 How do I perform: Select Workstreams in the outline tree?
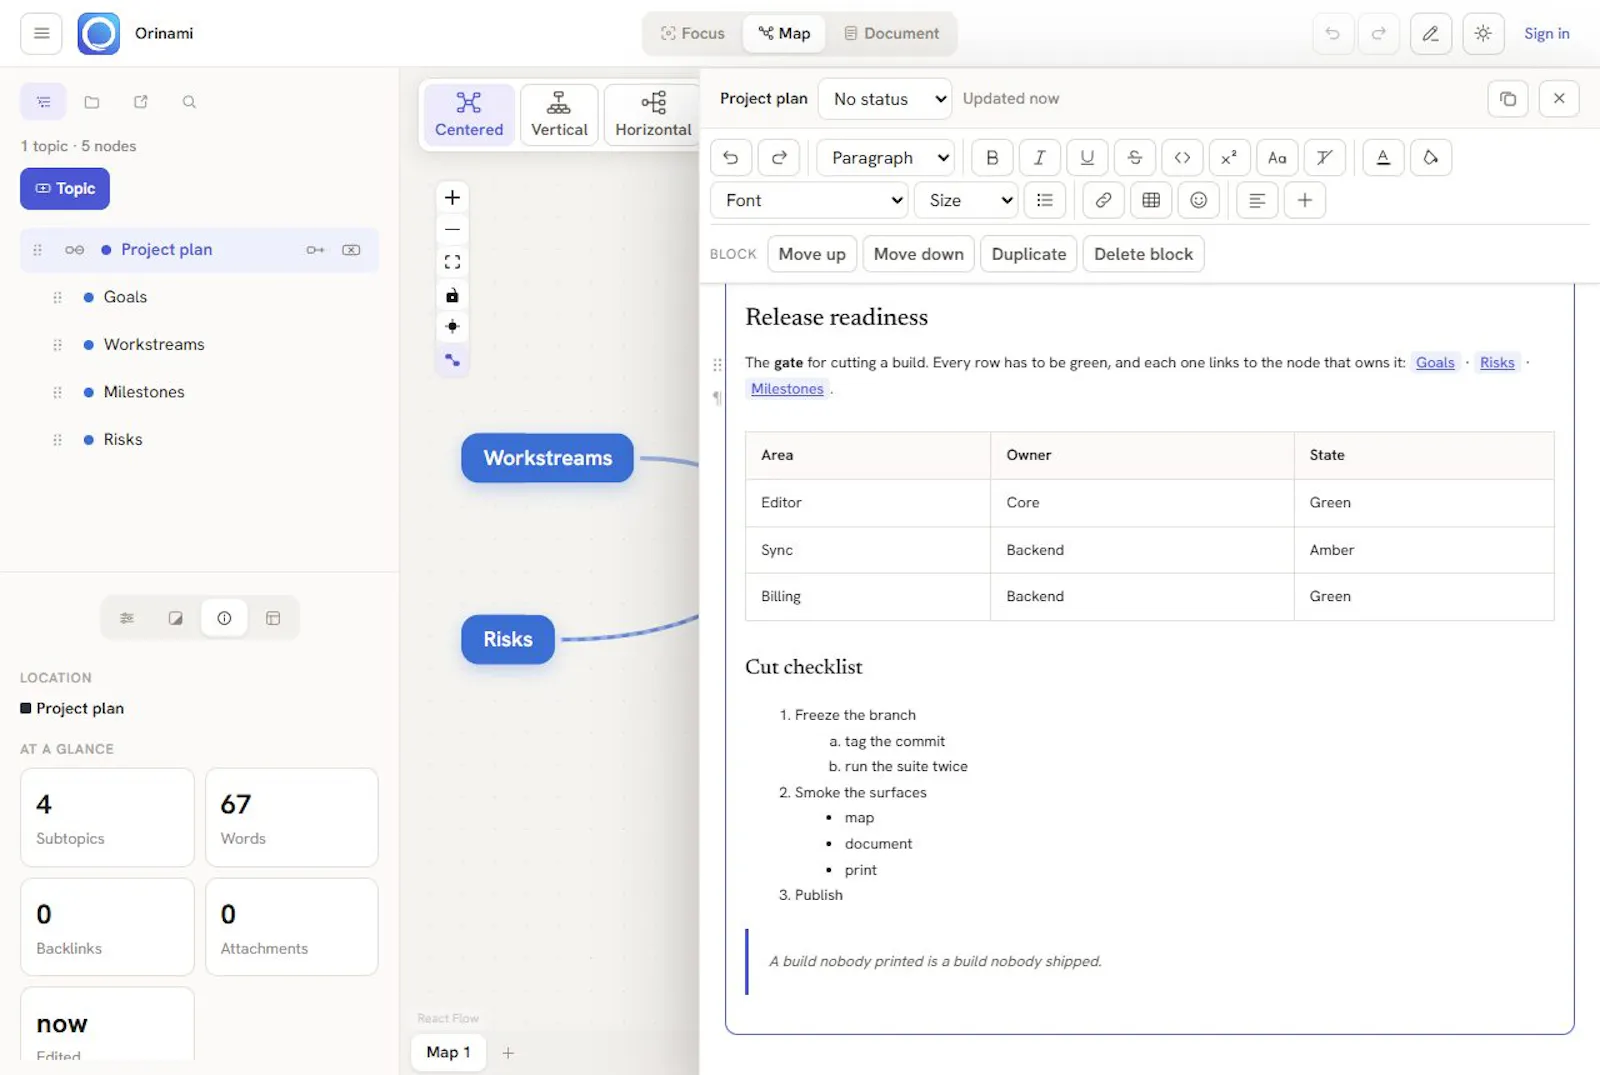[x=154, y=344]
